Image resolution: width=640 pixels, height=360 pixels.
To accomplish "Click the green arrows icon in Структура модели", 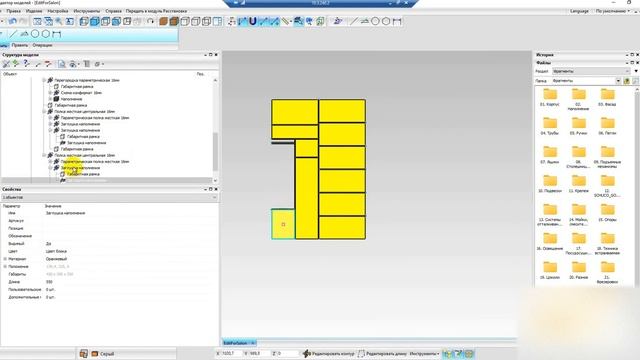I will click(16, 64).
